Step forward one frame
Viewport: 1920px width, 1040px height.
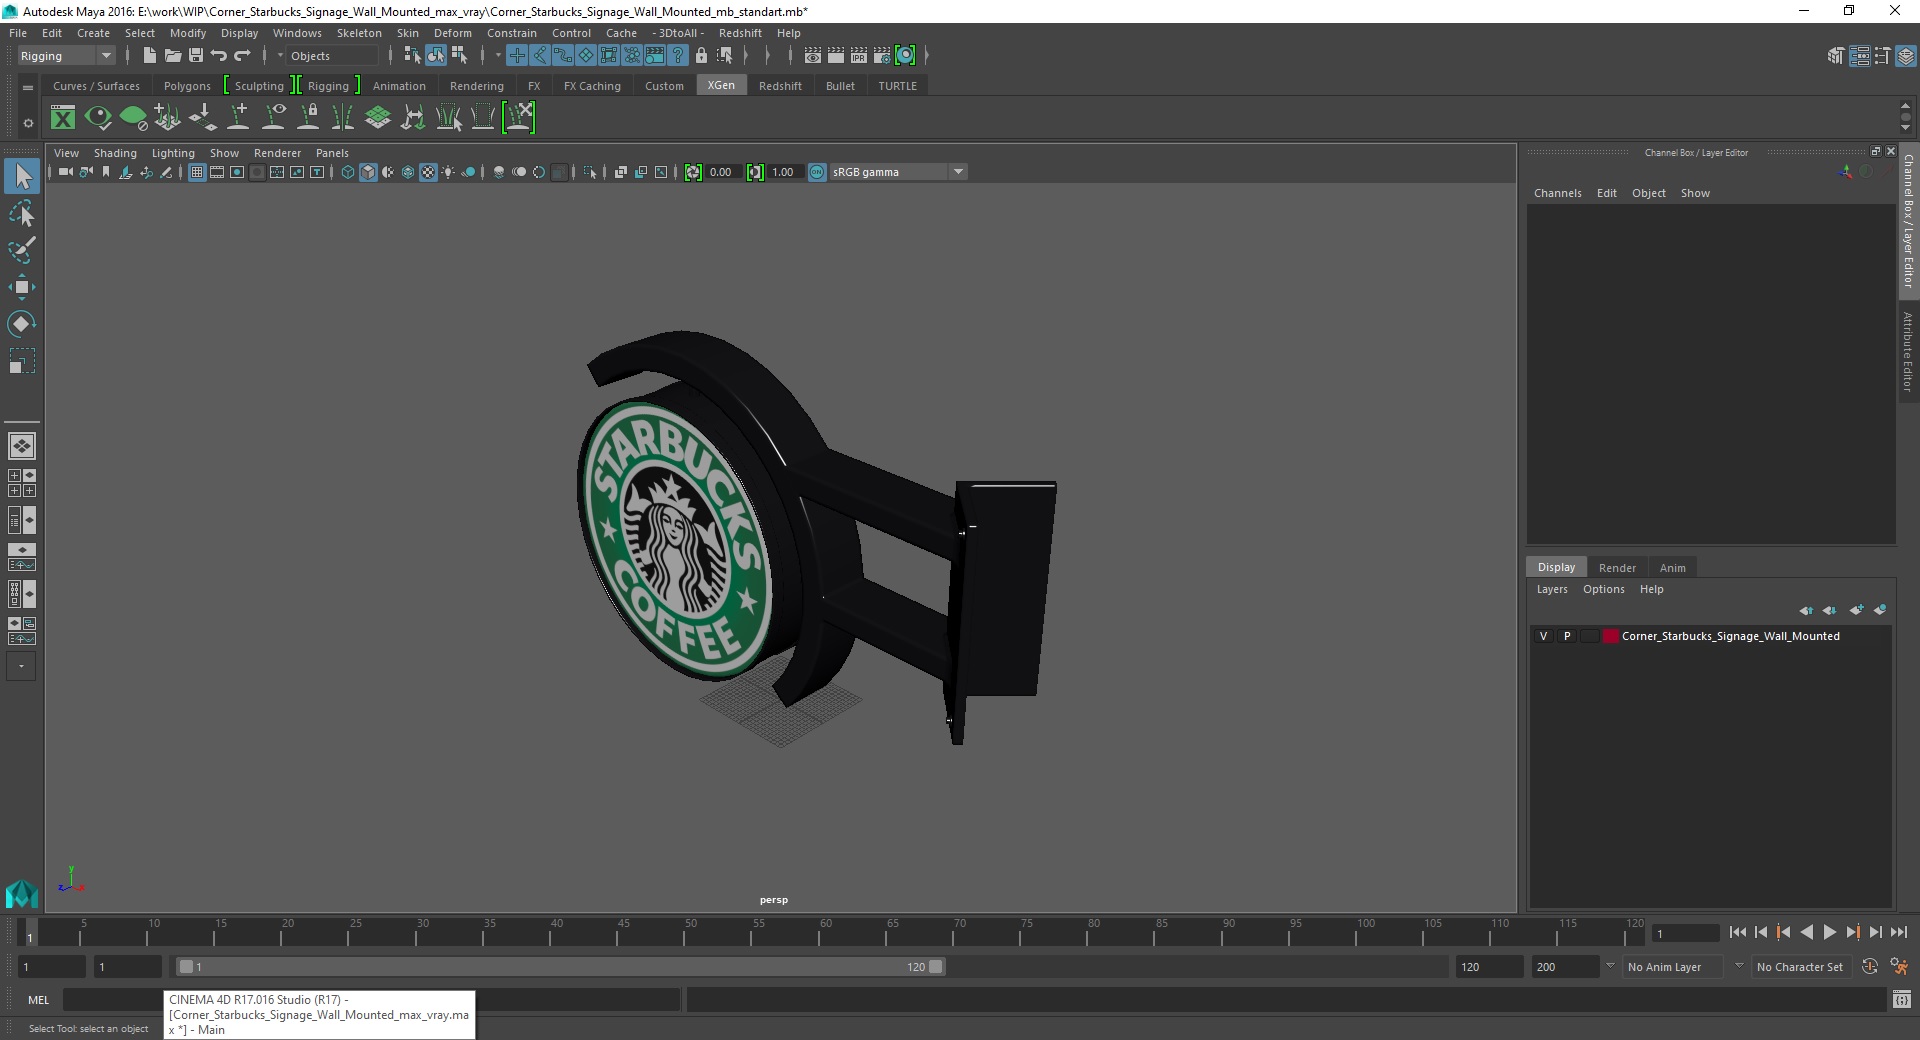point(1875,932)
